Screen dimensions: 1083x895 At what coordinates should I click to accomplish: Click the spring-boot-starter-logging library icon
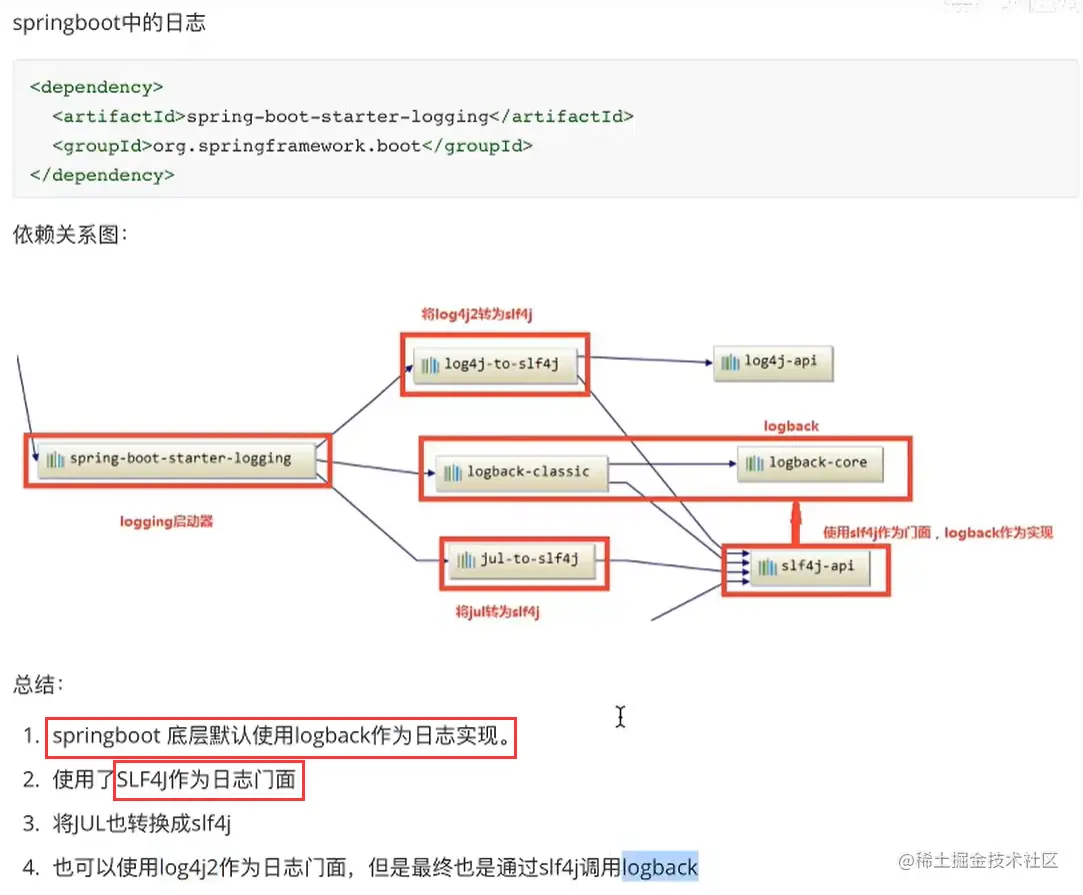click(55, 460)
